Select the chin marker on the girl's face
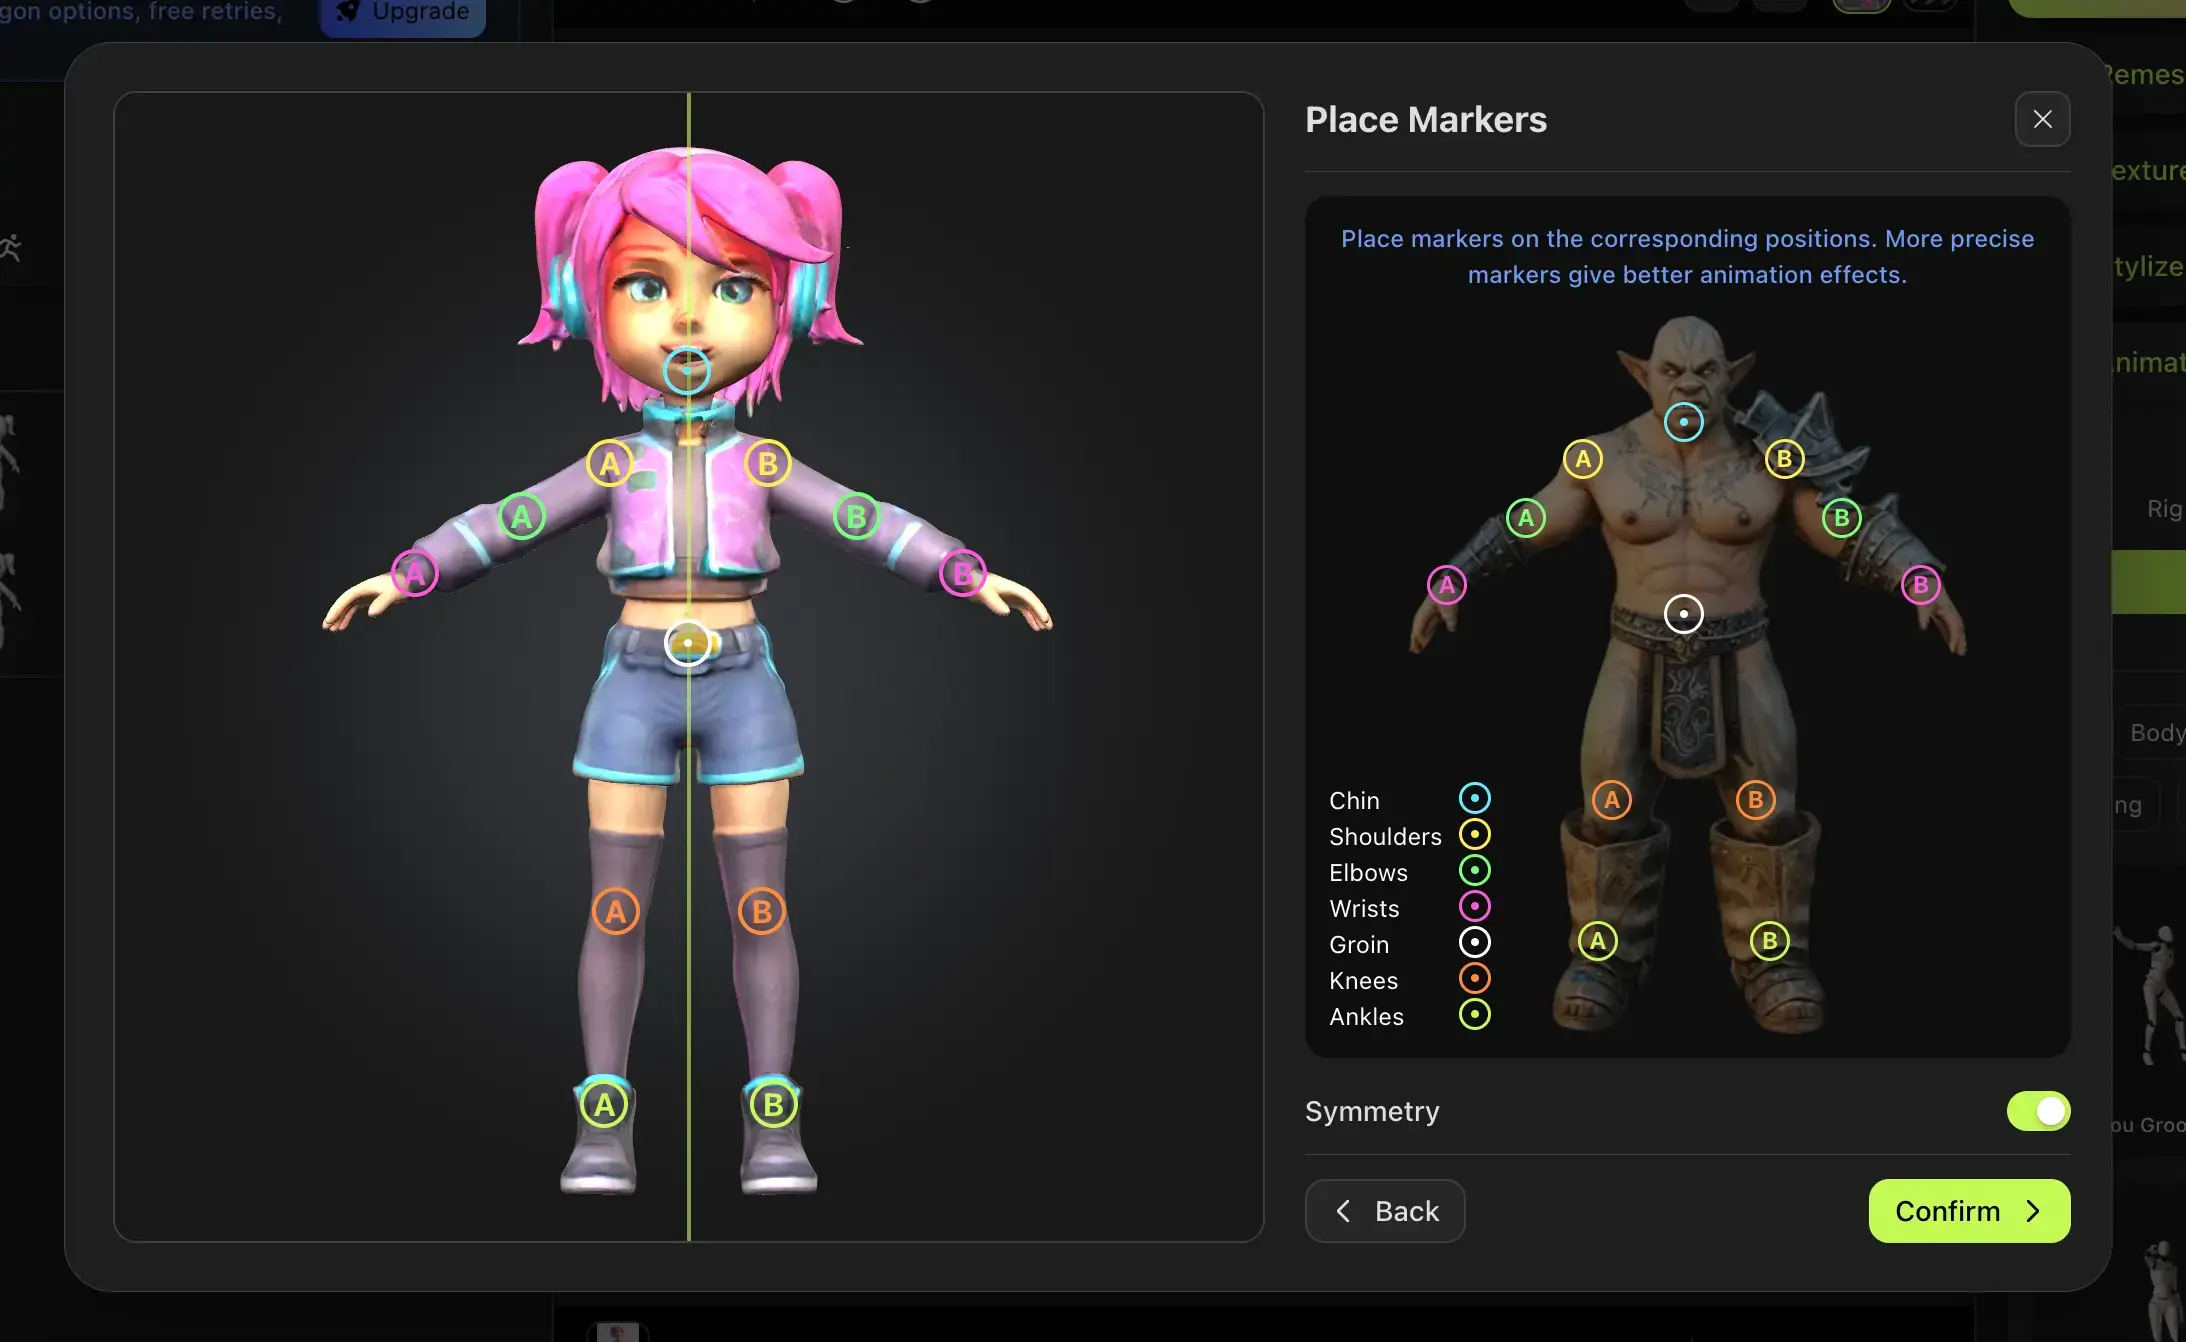2186x1342 pixels. (x=687, y=369)
